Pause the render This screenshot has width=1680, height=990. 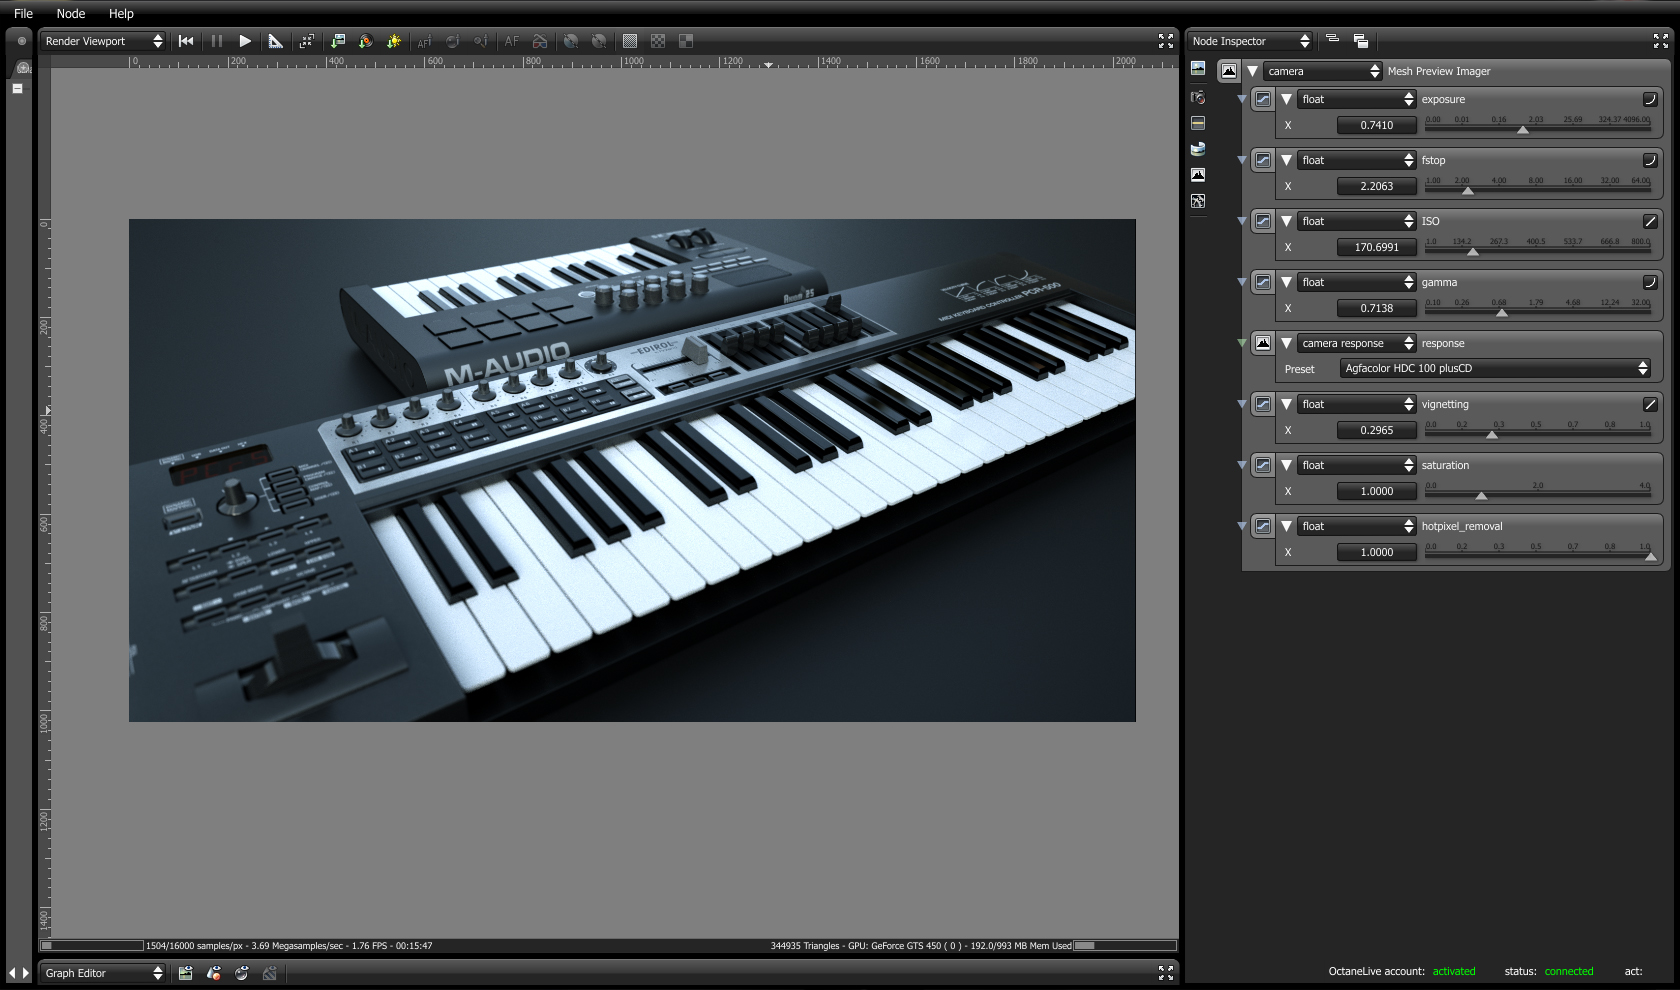217,41
